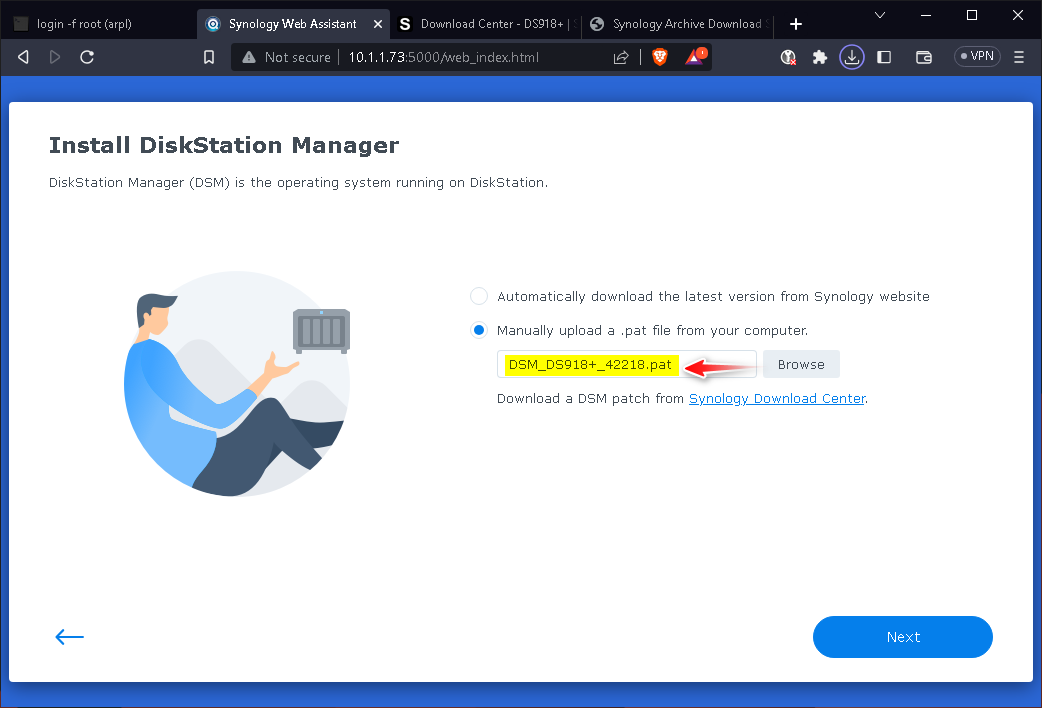Open the Synology Download Center link
The image size is (1042, 708).
pos(777,398)
